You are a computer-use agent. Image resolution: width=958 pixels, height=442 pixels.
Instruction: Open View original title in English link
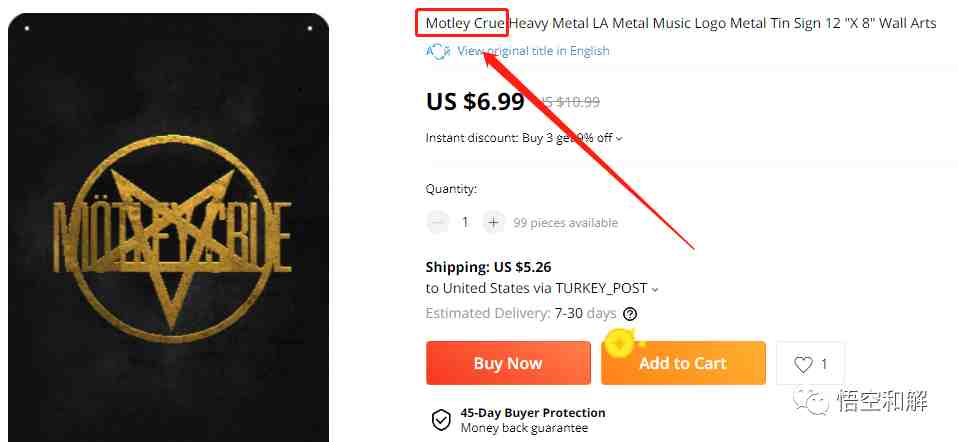[x=533, y=51]
